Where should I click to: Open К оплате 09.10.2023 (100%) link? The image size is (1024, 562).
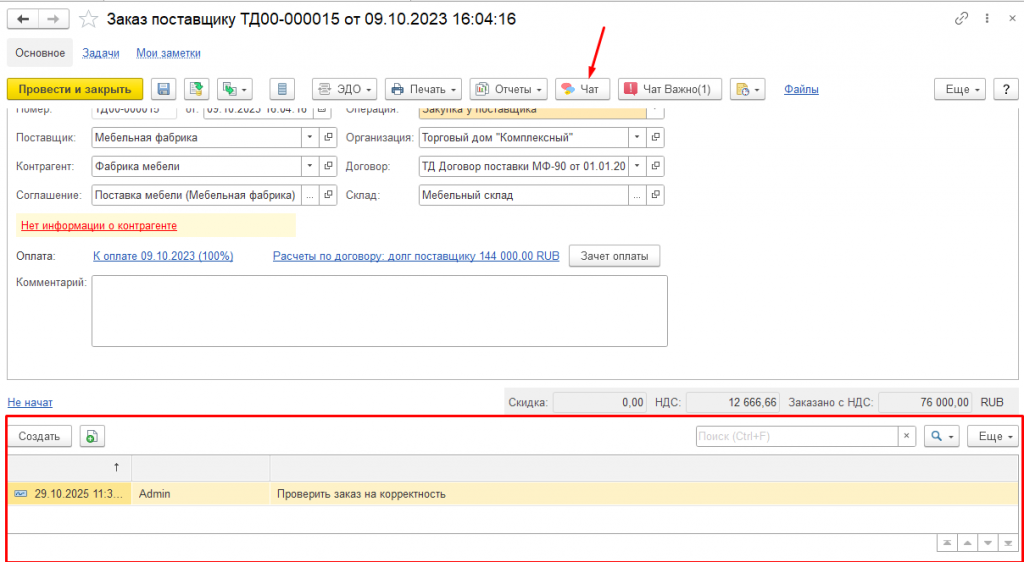click(x=163, y=257)
